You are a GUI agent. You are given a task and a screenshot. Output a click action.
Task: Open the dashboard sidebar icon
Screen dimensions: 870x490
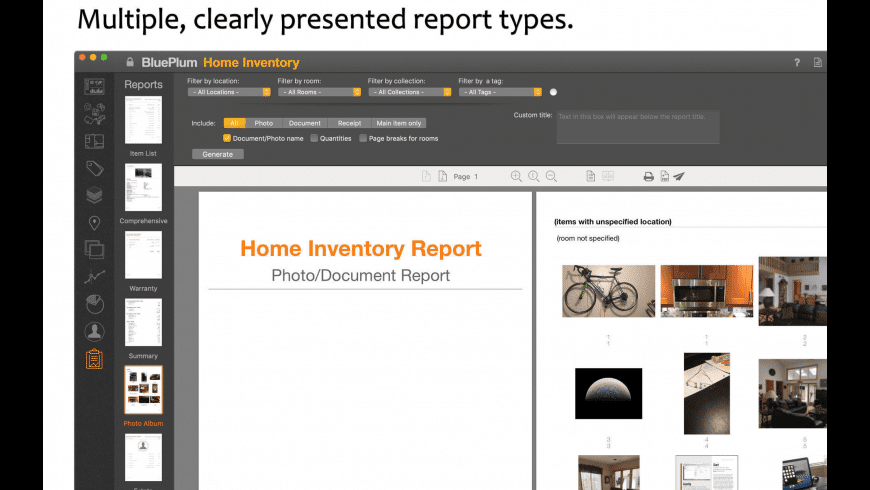click(x=94, y=87)
